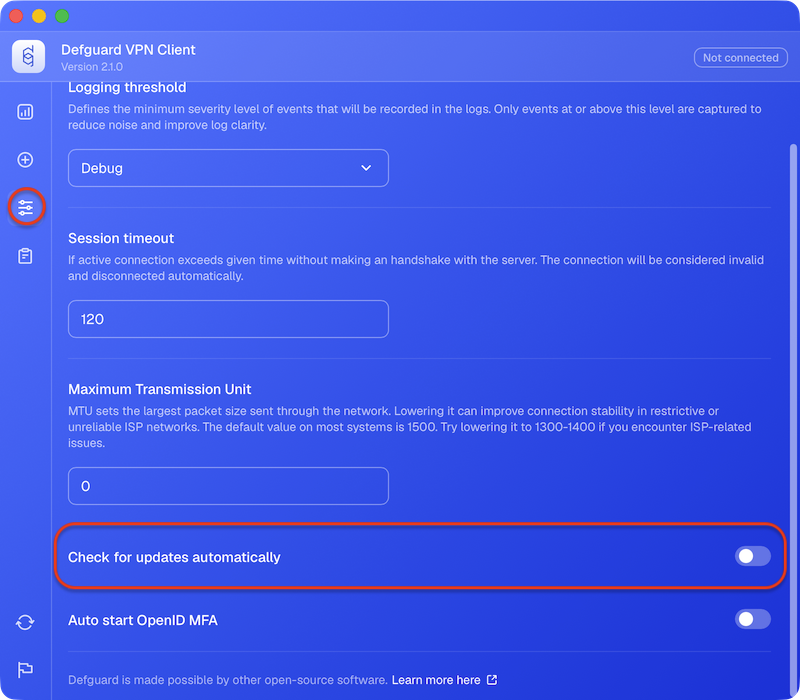Expand the dropdown chevron next to Debug
The height and width of the screenshot is (700, 800).
tap(366, 168)
